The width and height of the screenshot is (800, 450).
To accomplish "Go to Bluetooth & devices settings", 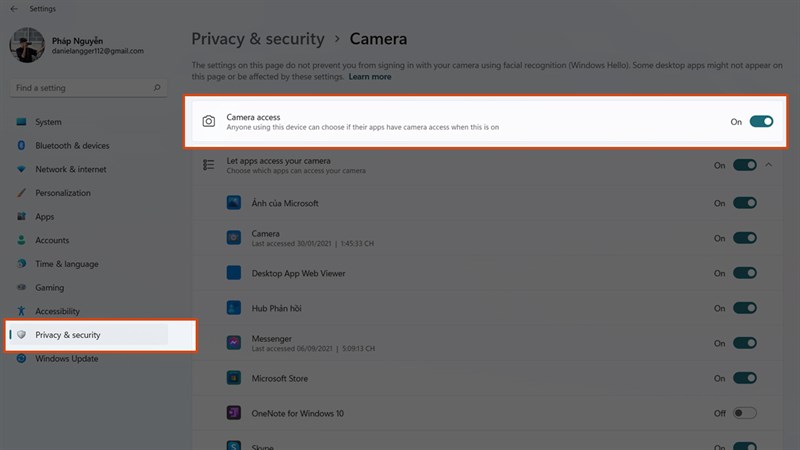I will coord(72,146).
